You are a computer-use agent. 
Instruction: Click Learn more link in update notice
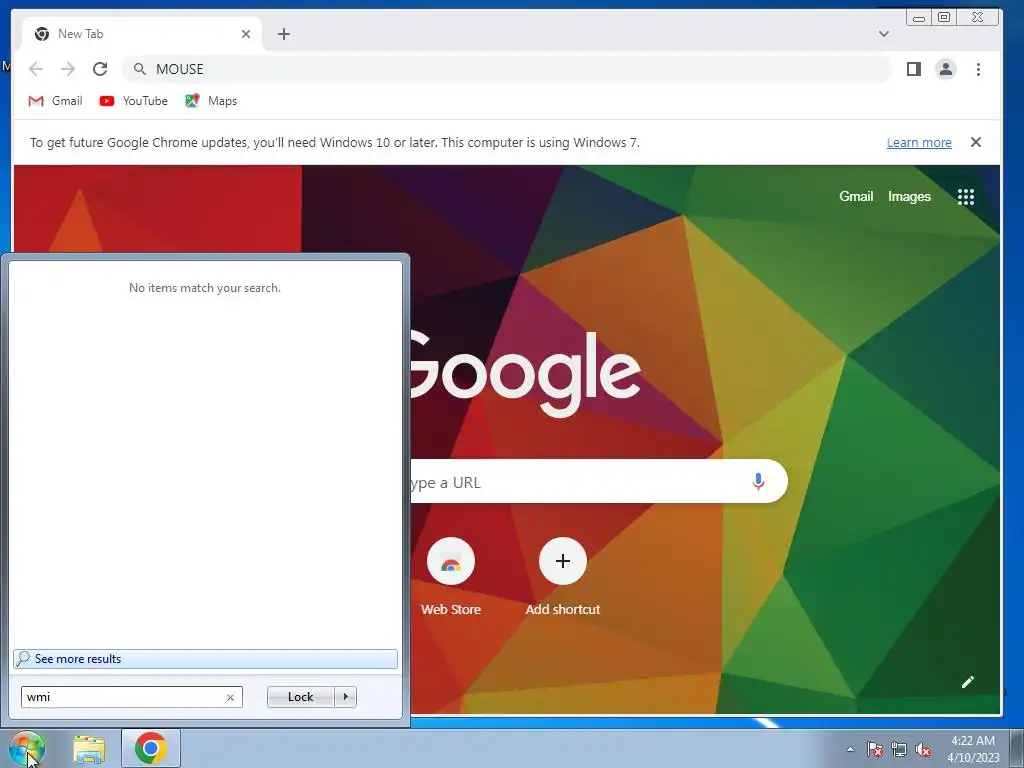919,142
